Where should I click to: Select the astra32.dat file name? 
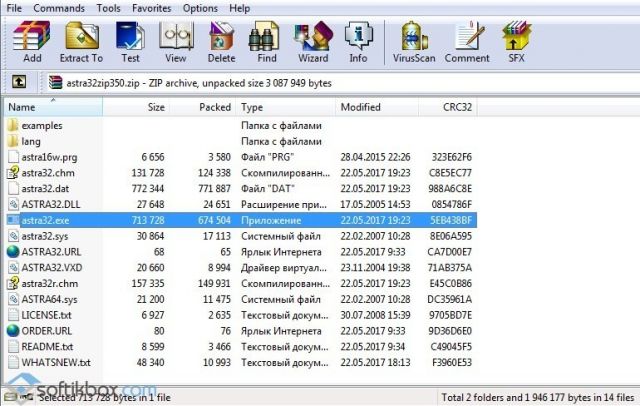45,189
